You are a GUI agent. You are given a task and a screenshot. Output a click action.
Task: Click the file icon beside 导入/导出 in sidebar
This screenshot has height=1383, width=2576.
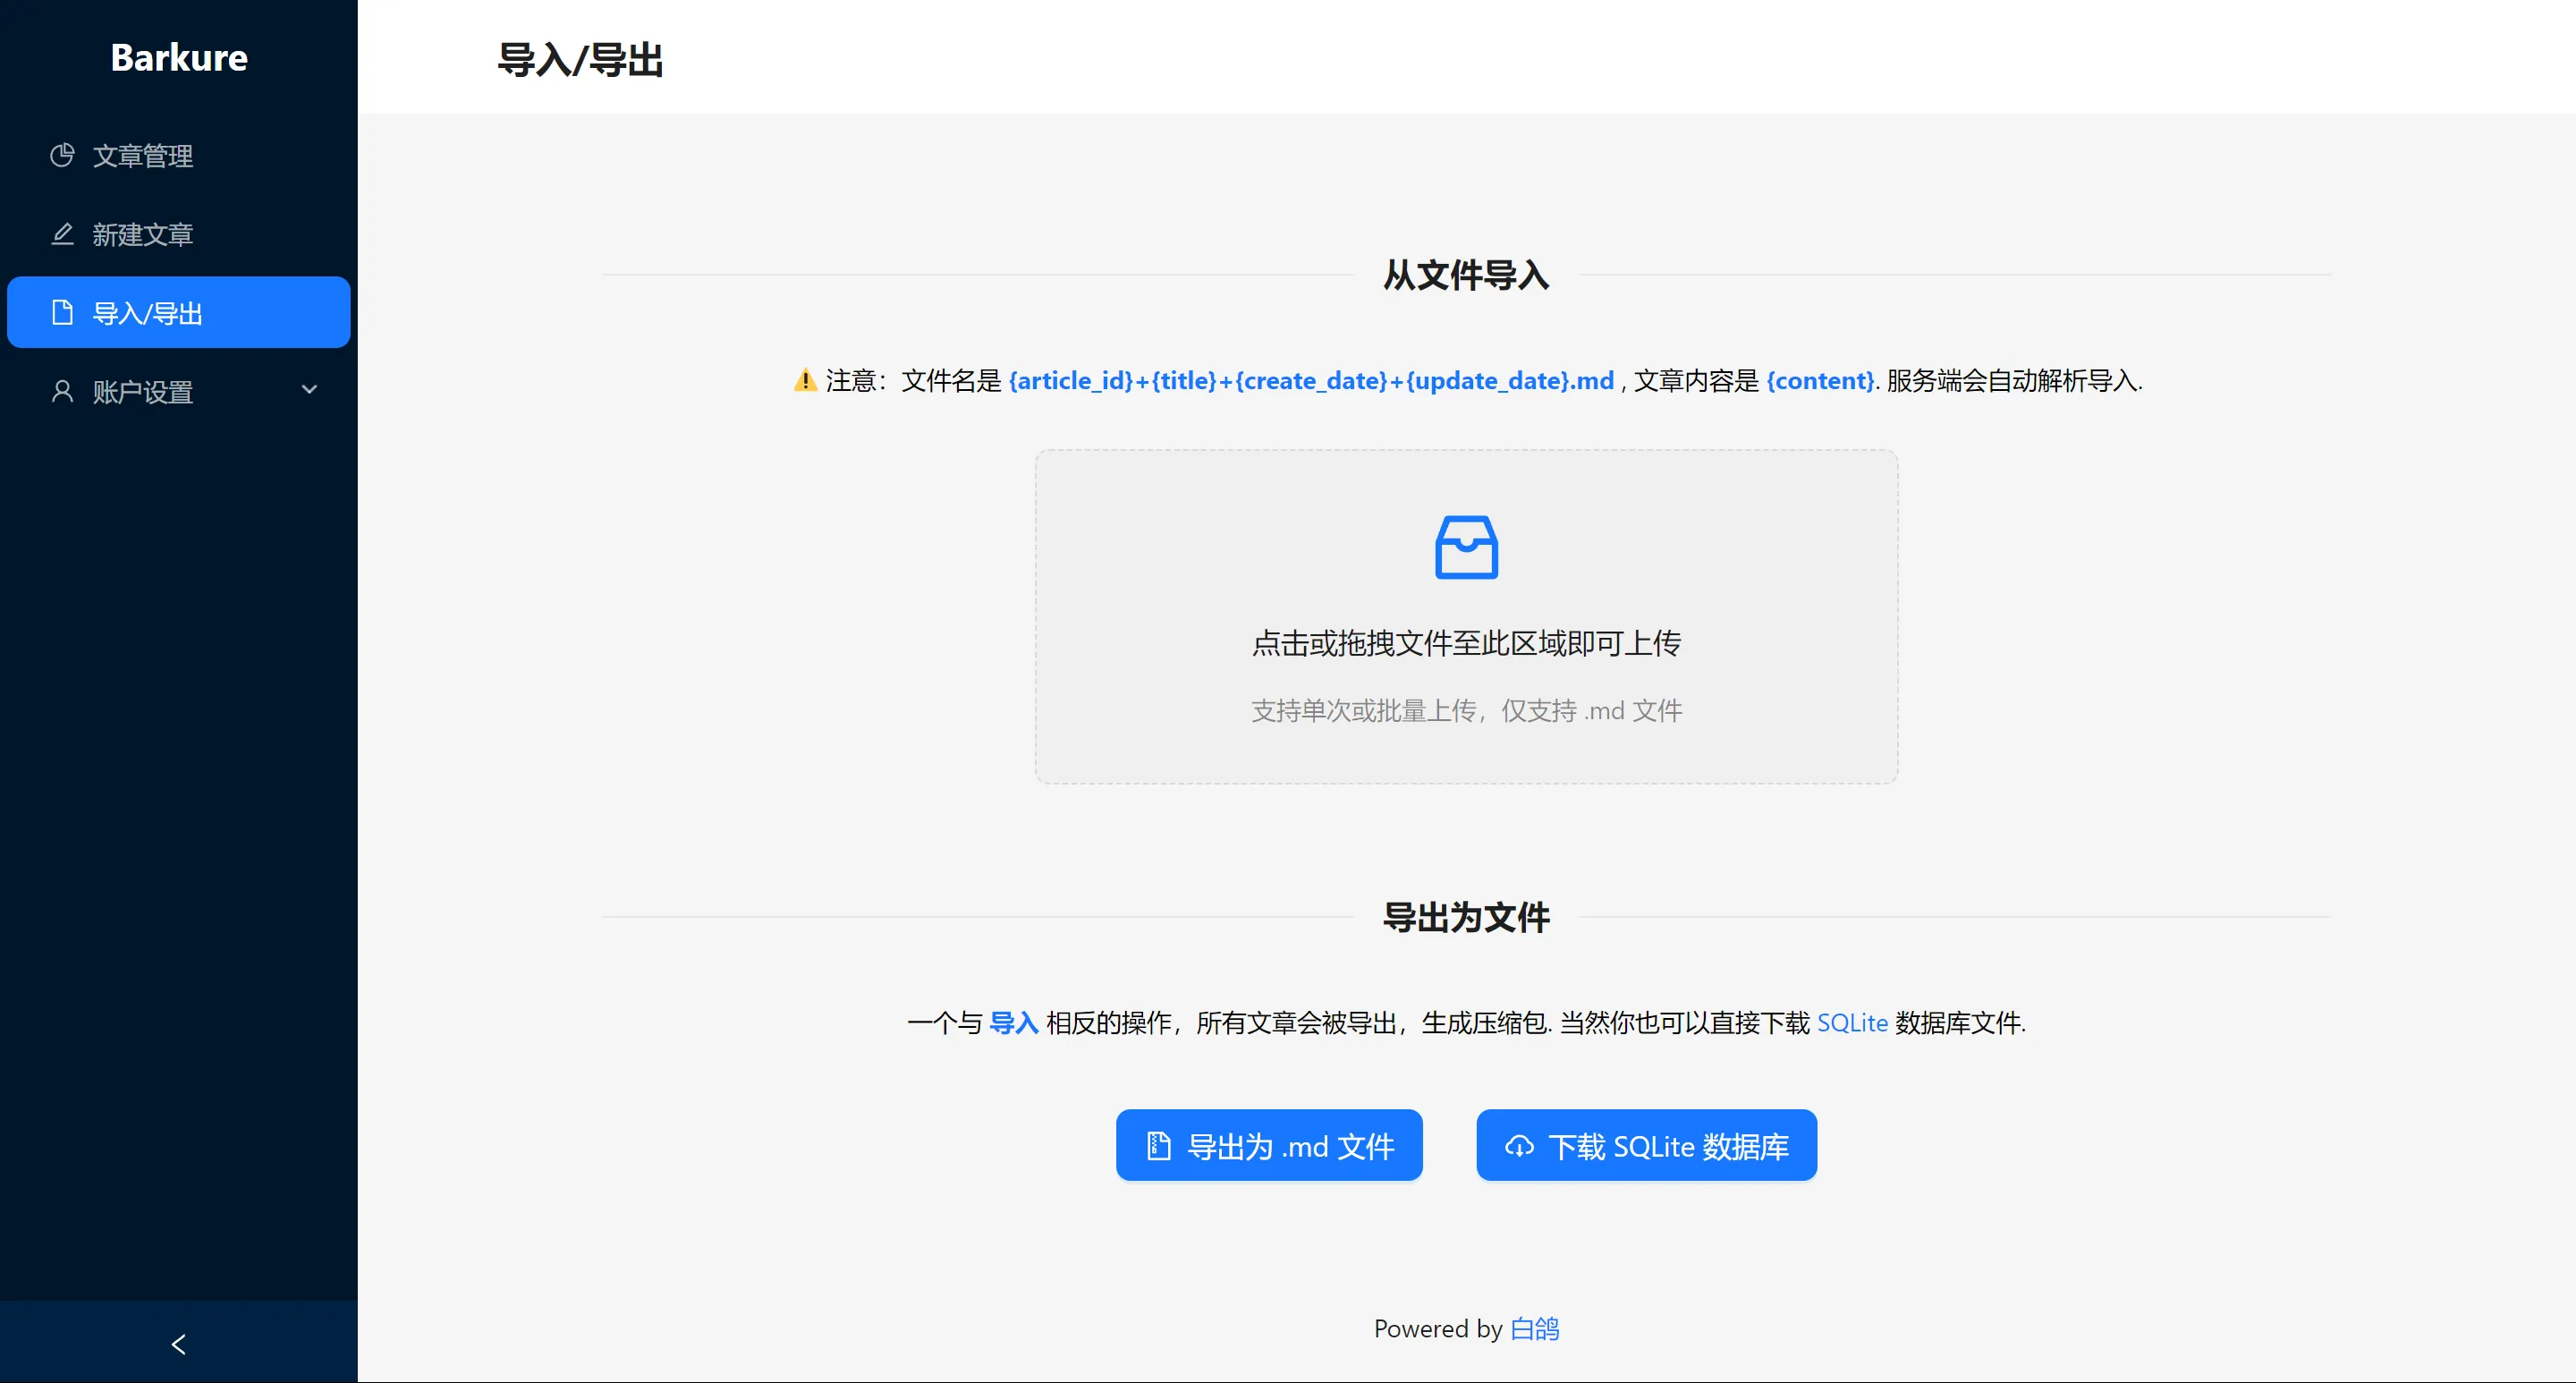pyautogui.click(x=62, y=313)
